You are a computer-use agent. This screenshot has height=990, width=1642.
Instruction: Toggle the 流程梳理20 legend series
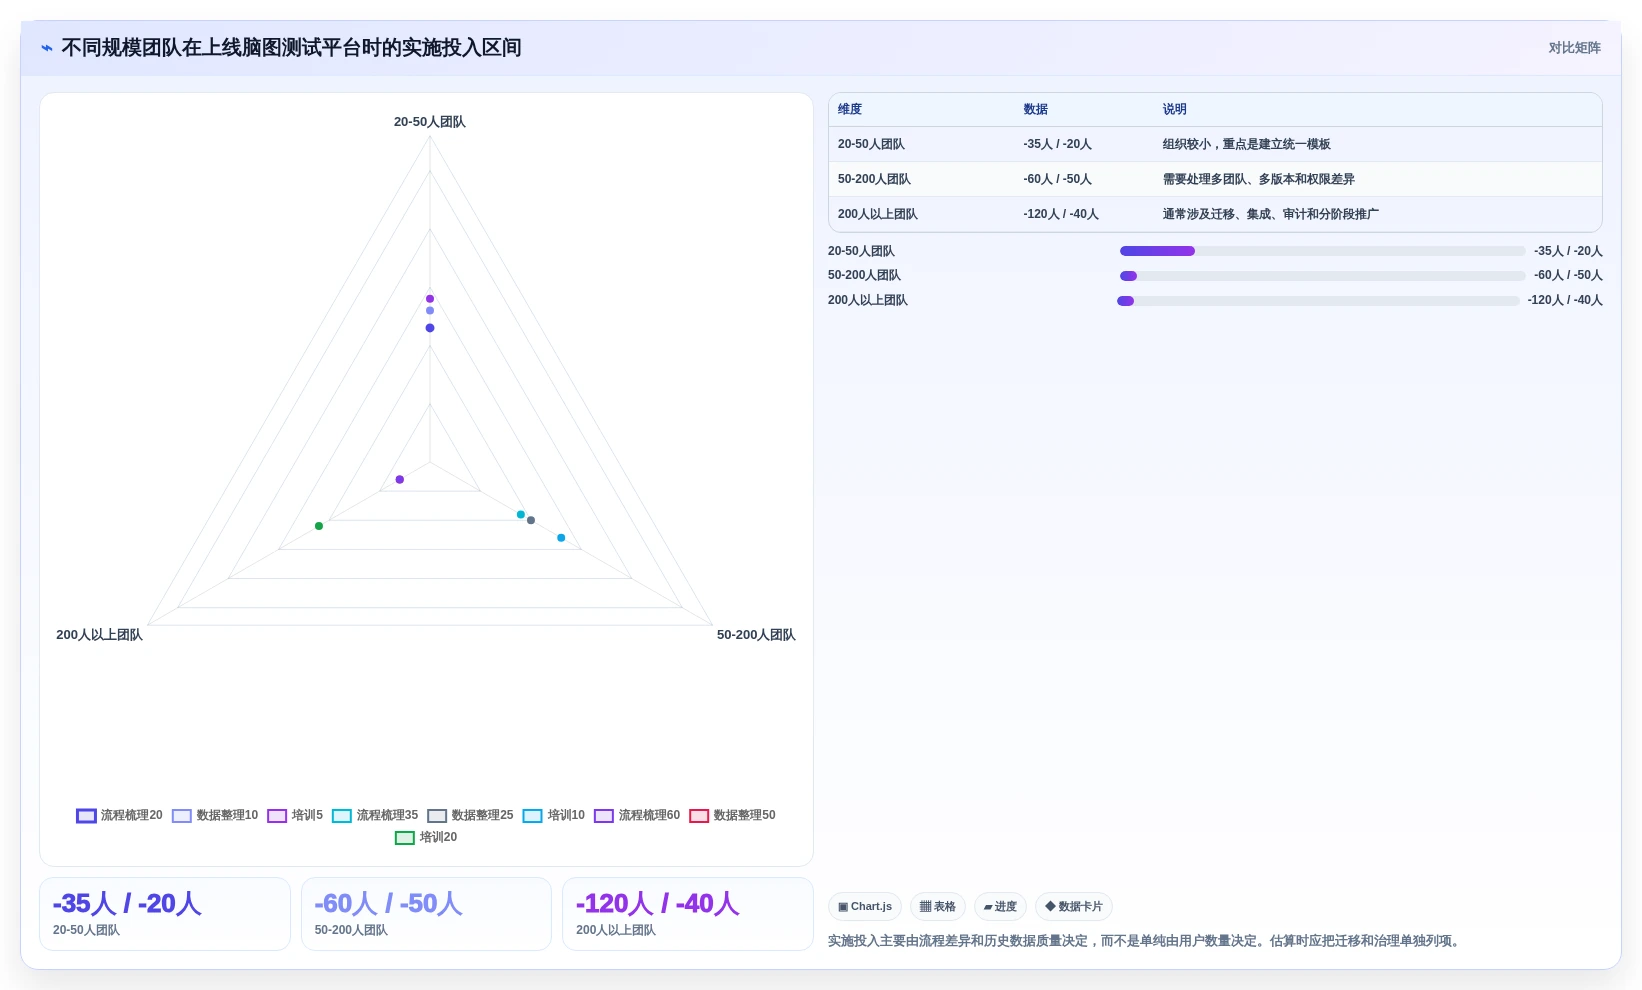click(x=119, y=815)
